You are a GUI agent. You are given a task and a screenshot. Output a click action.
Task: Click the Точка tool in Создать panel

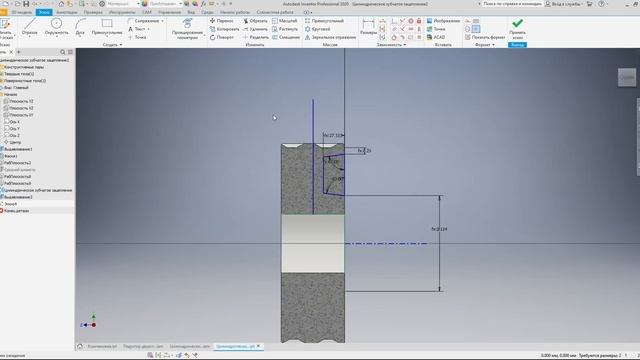[x=137, y=37]
